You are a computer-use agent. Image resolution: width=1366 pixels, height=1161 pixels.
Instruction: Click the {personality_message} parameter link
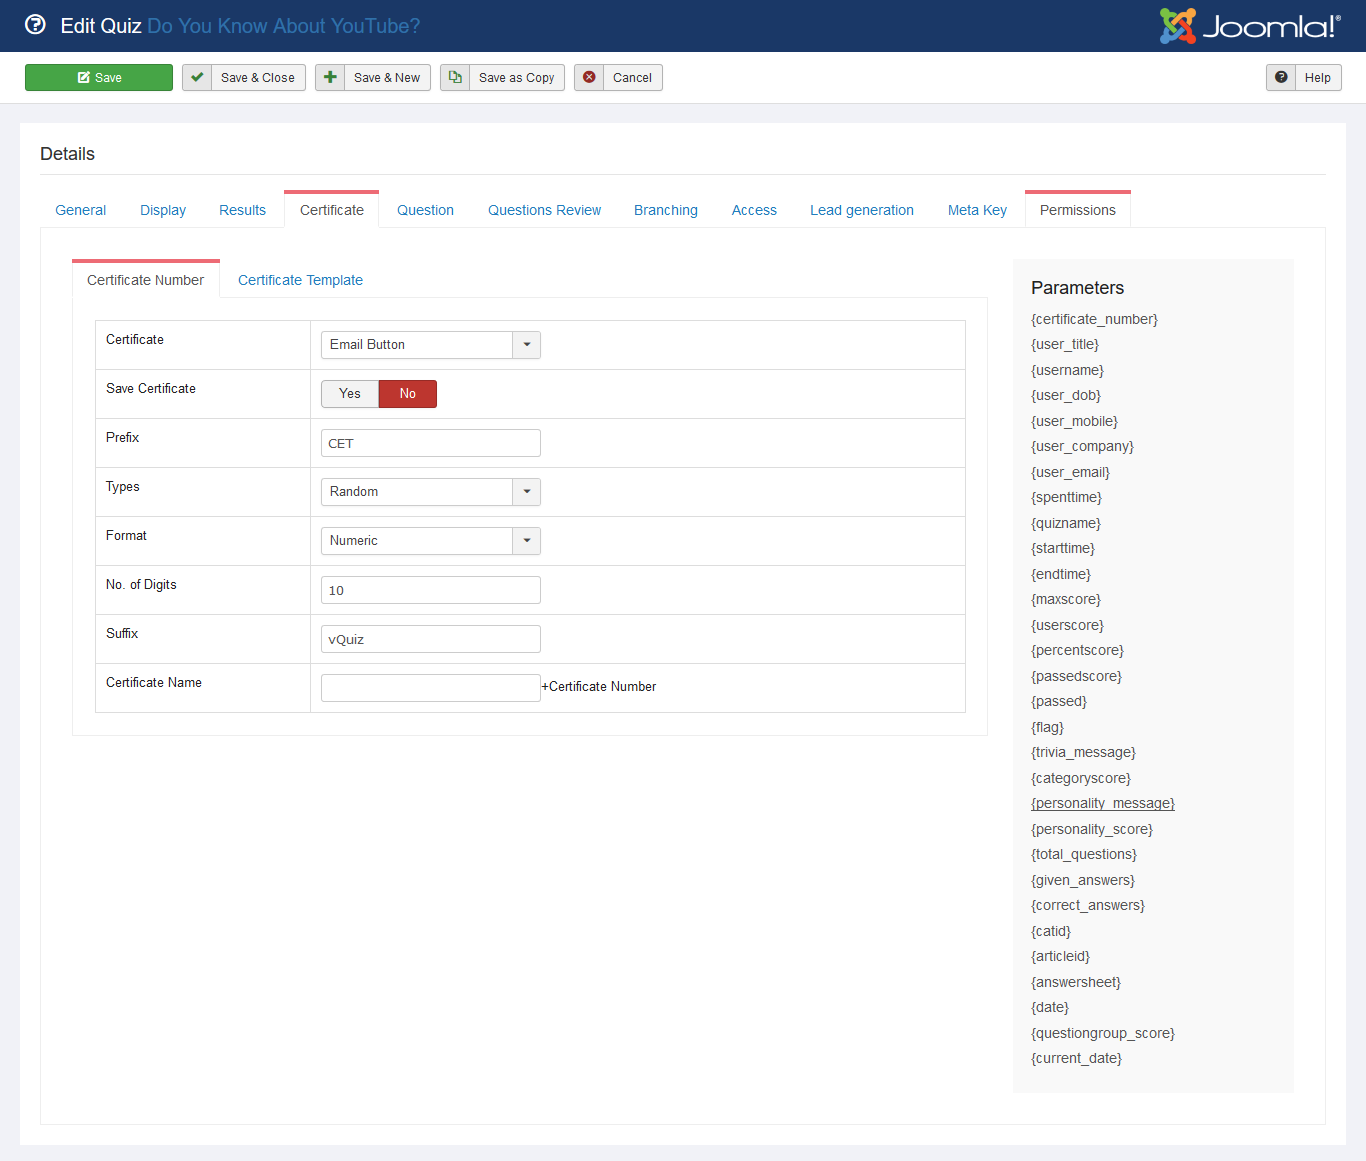(1102, 804)
